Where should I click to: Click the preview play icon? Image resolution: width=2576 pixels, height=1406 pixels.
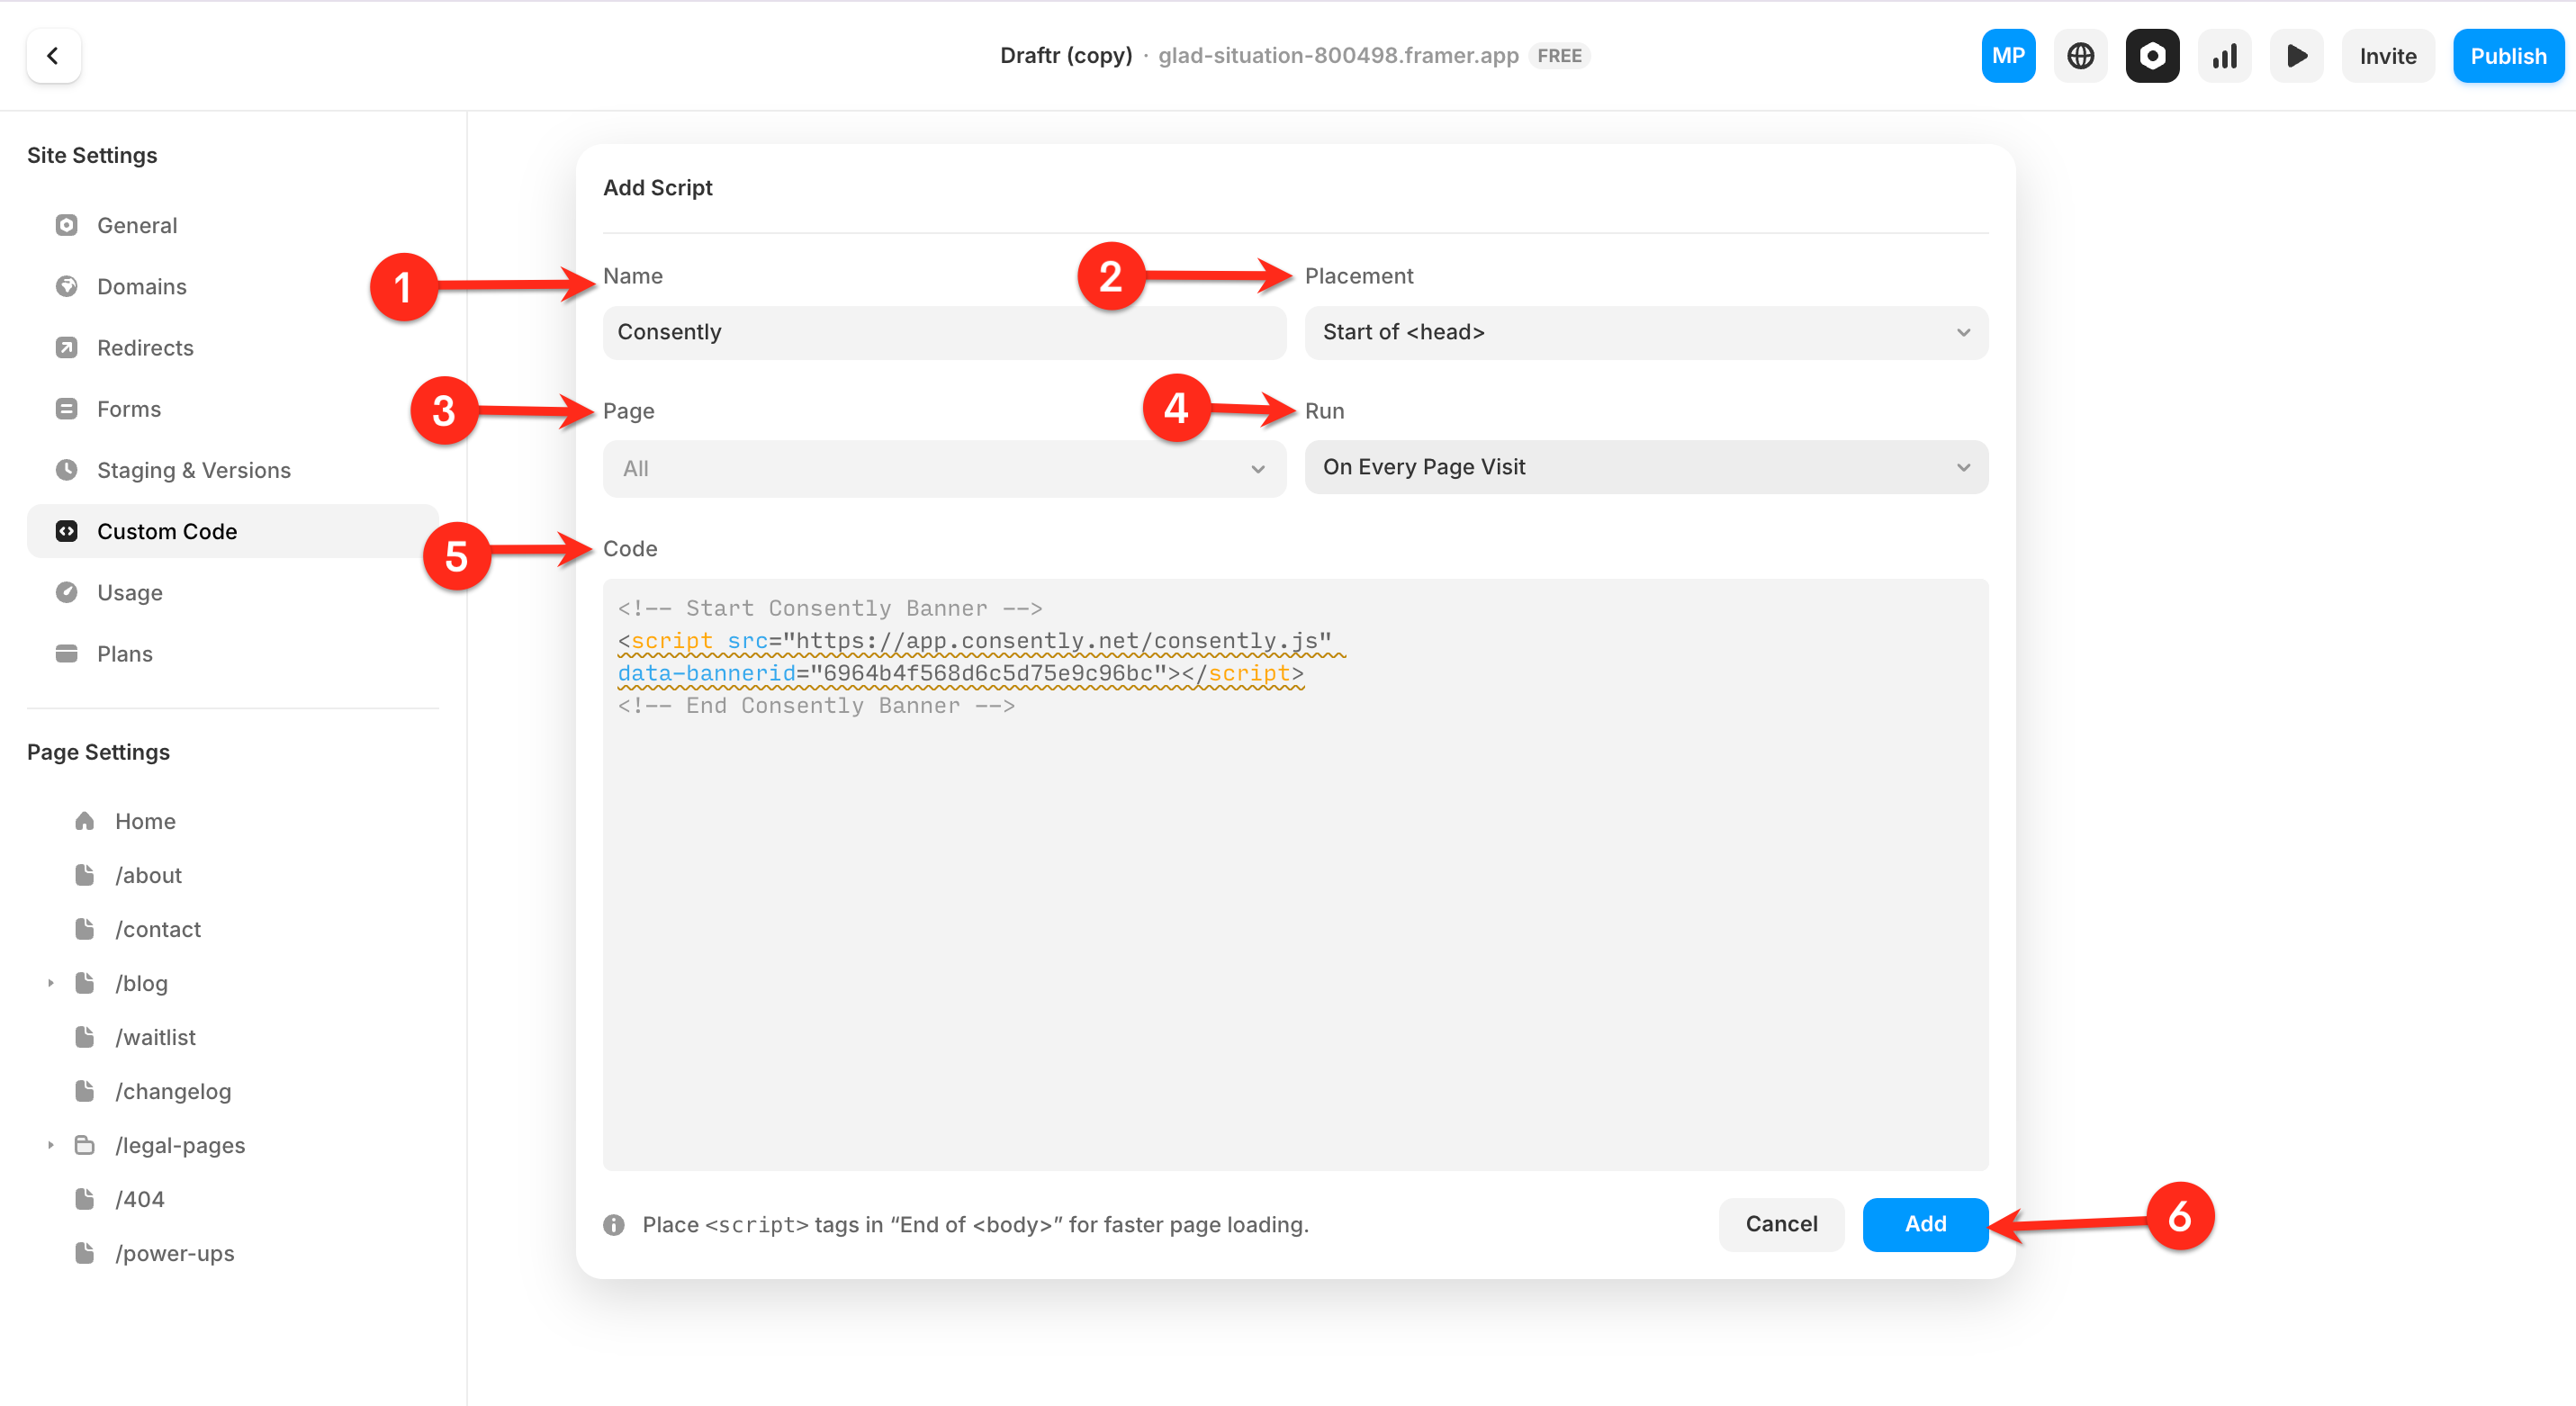[2296, 56]
